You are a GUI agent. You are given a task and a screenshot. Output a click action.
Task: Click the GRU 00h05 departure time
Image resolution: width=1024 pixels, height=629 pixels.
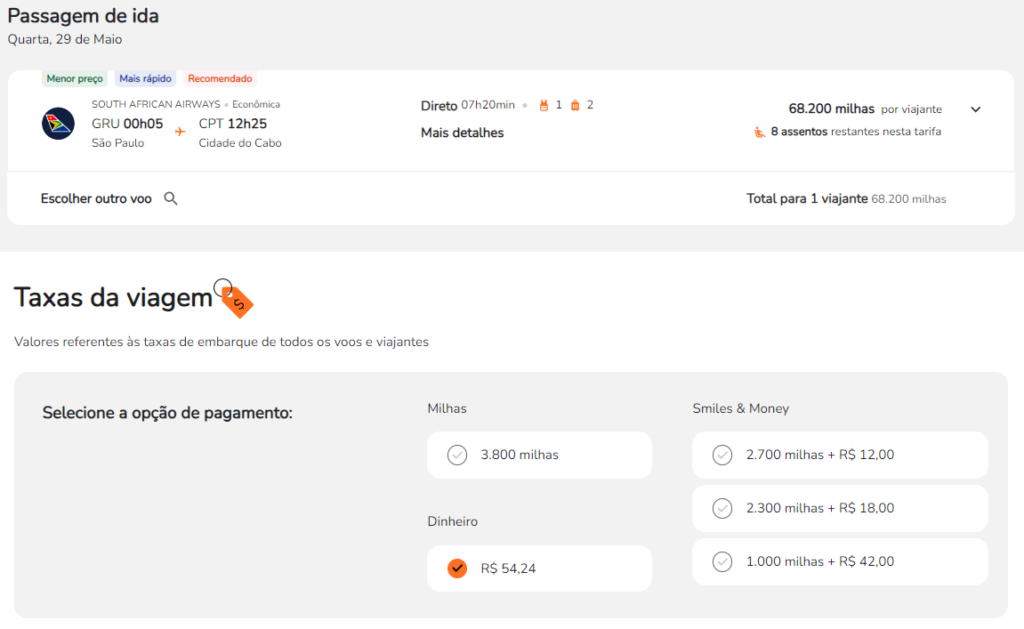127,124
